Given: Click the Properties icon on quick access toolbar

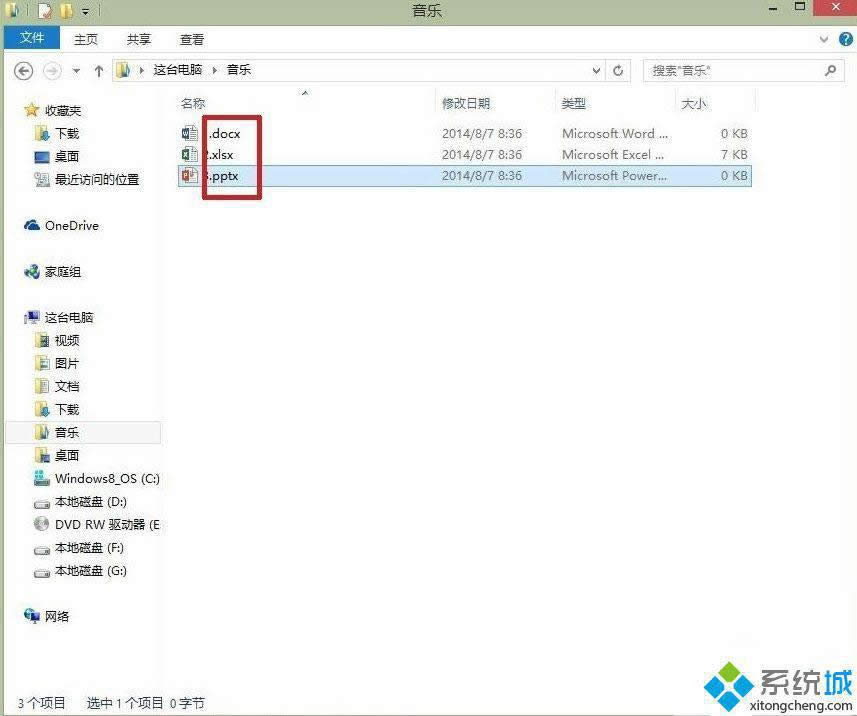Looking at the screenshot, I should point(45,9).
